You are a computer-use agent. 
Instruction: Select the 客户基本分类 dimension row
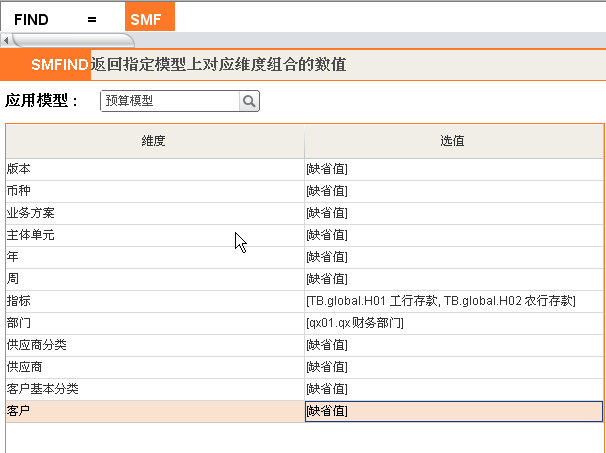coord(155,390)
